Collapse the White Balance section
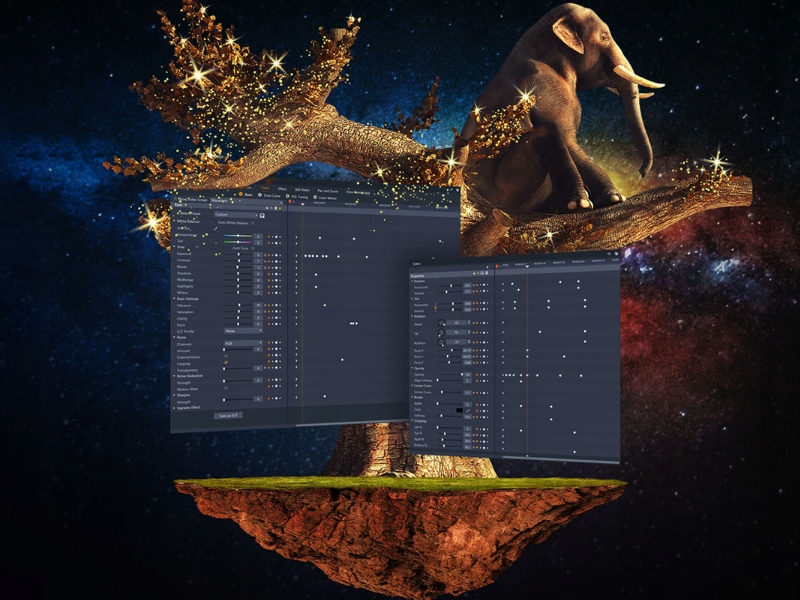The height and width of the screenshot is (600, 800). (x=174, y=221)
